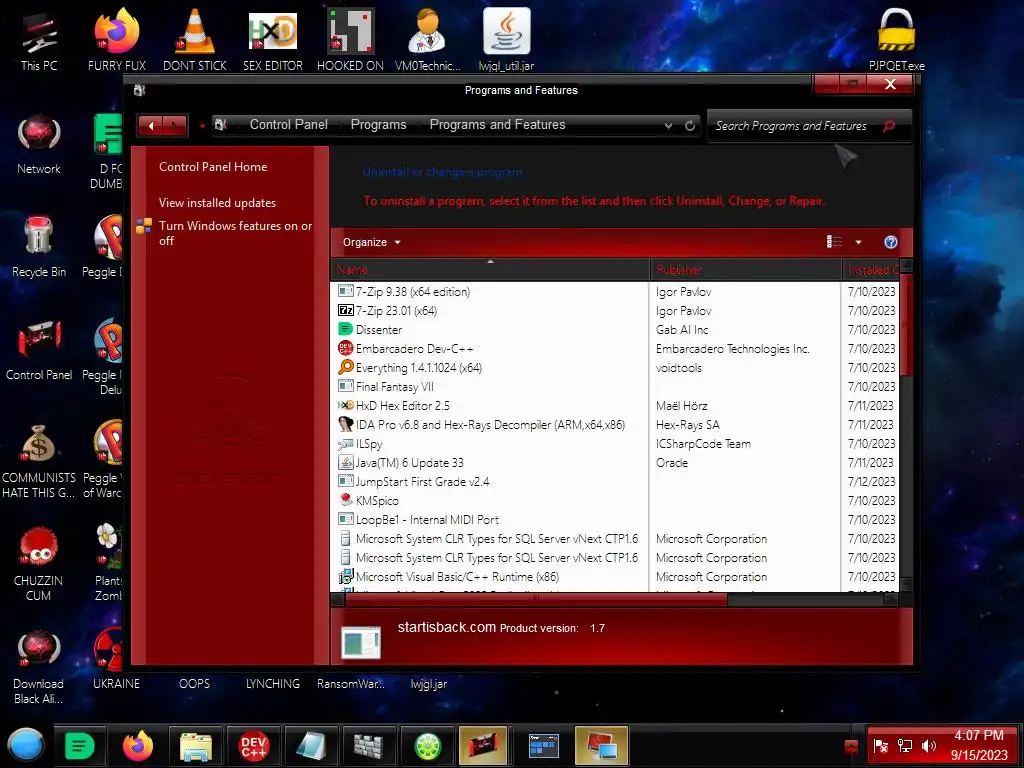
Task: Open View installed updates link
Action: click(x=217, y=202)
